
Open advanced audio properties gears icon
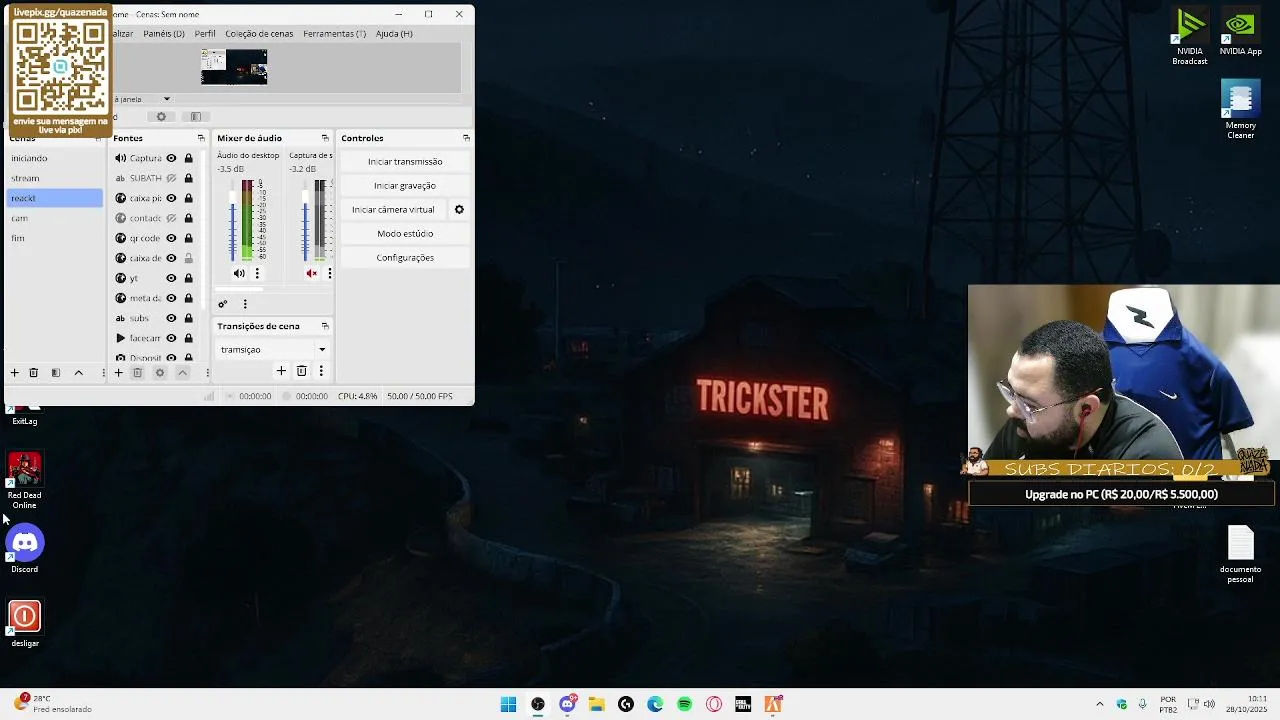click(x=223, y=304)
